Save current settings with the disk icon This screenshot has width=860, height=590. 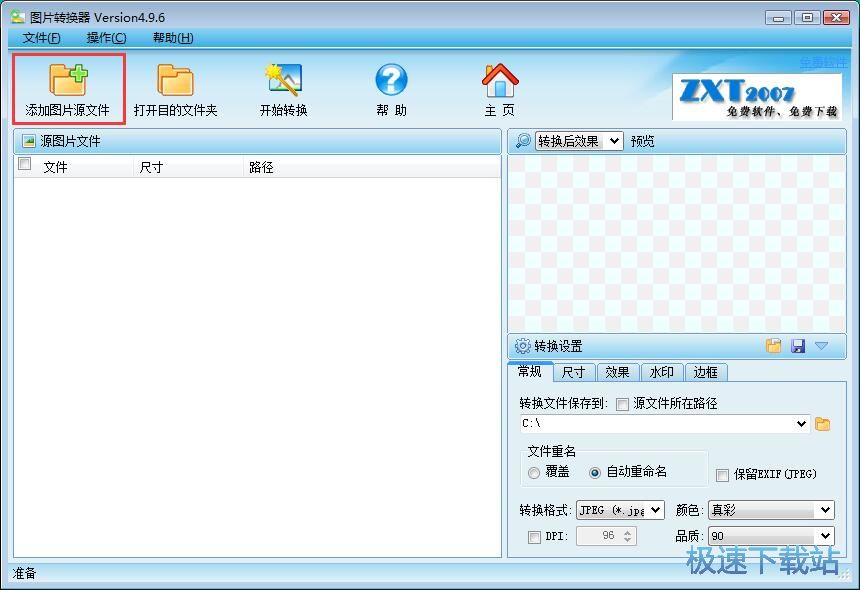[x=799, y=346]
